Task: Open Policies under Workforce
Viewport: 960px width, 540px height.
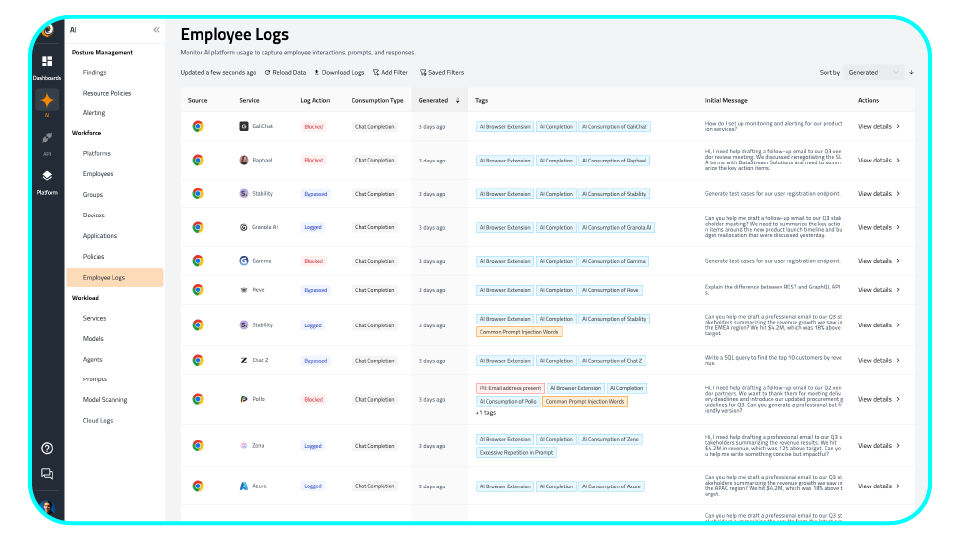Action: [94, 257]
